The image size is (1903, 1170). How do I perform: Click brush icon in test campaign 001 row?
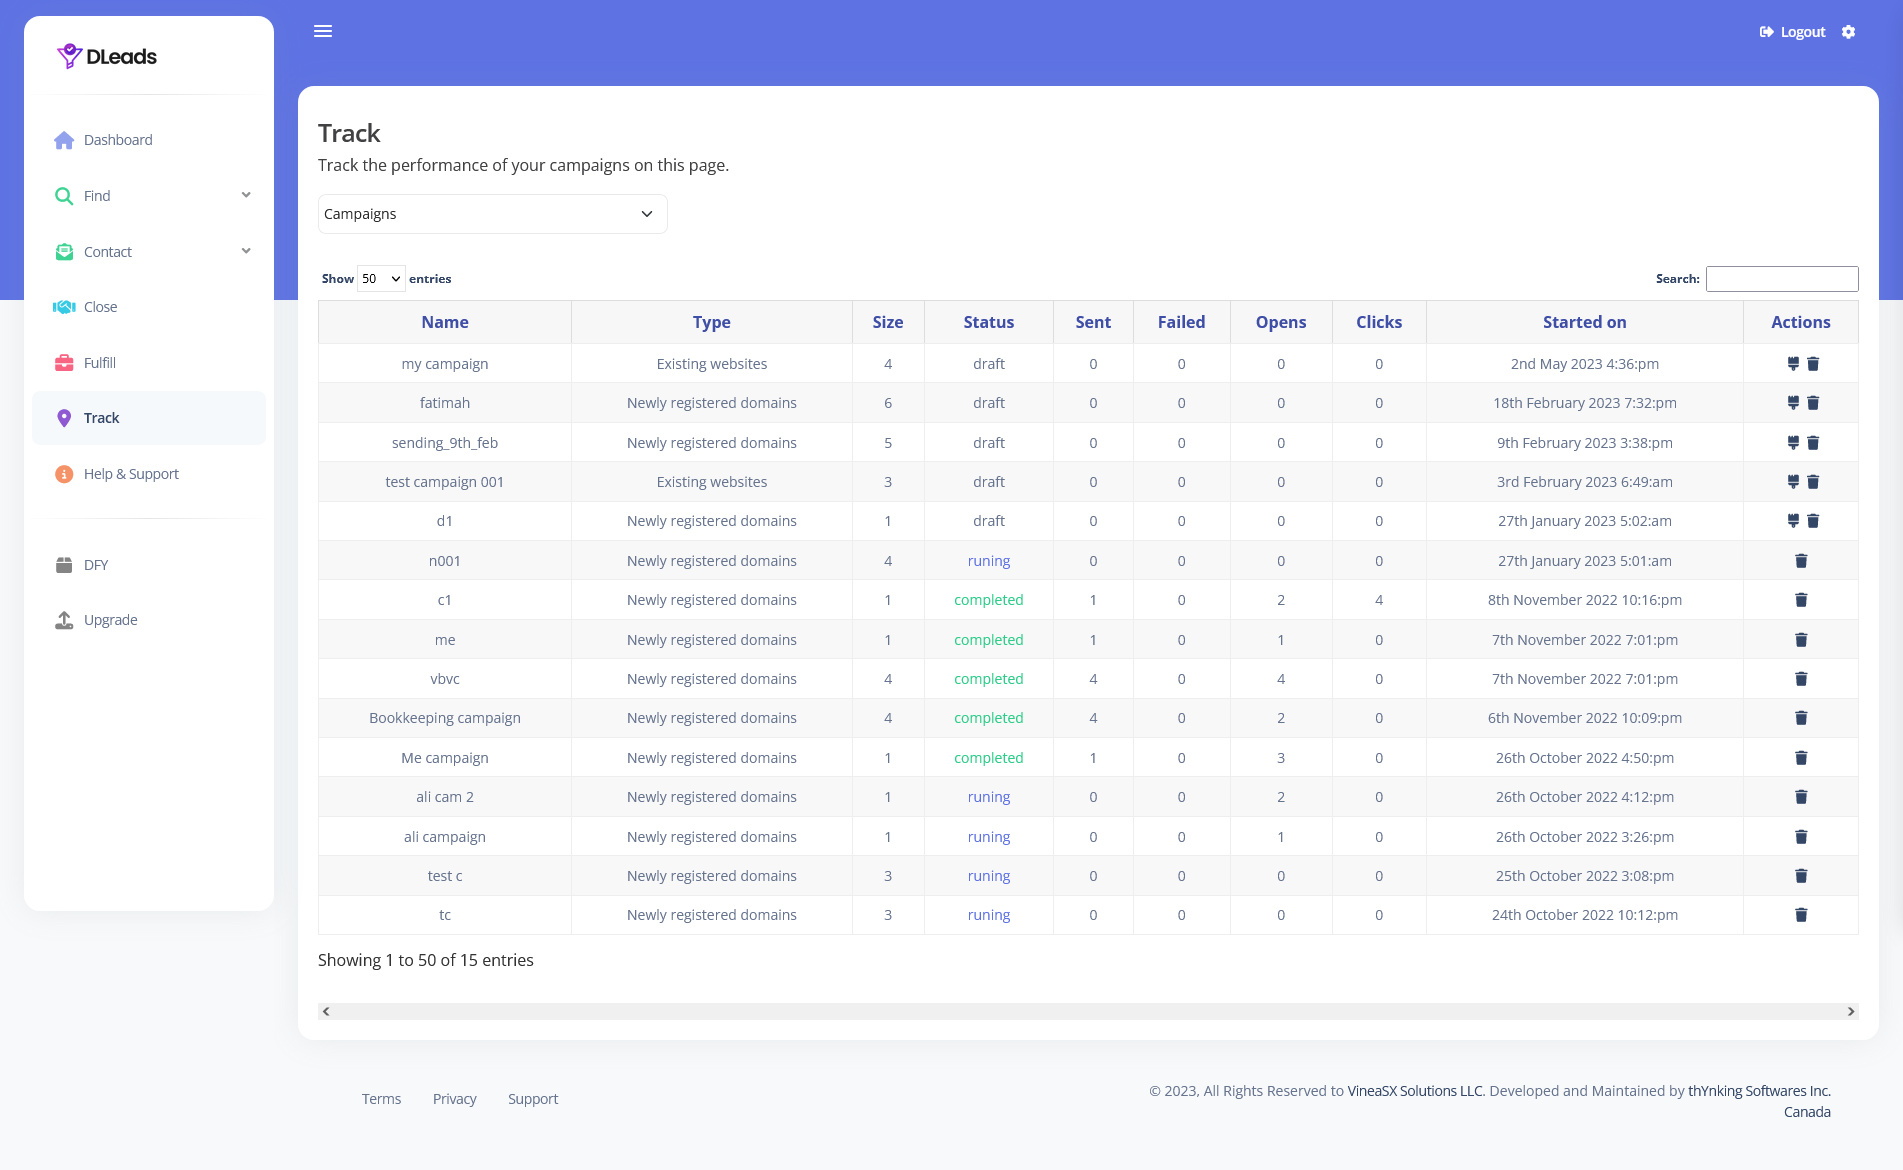pyautogui.click(x=1792, y=482)
